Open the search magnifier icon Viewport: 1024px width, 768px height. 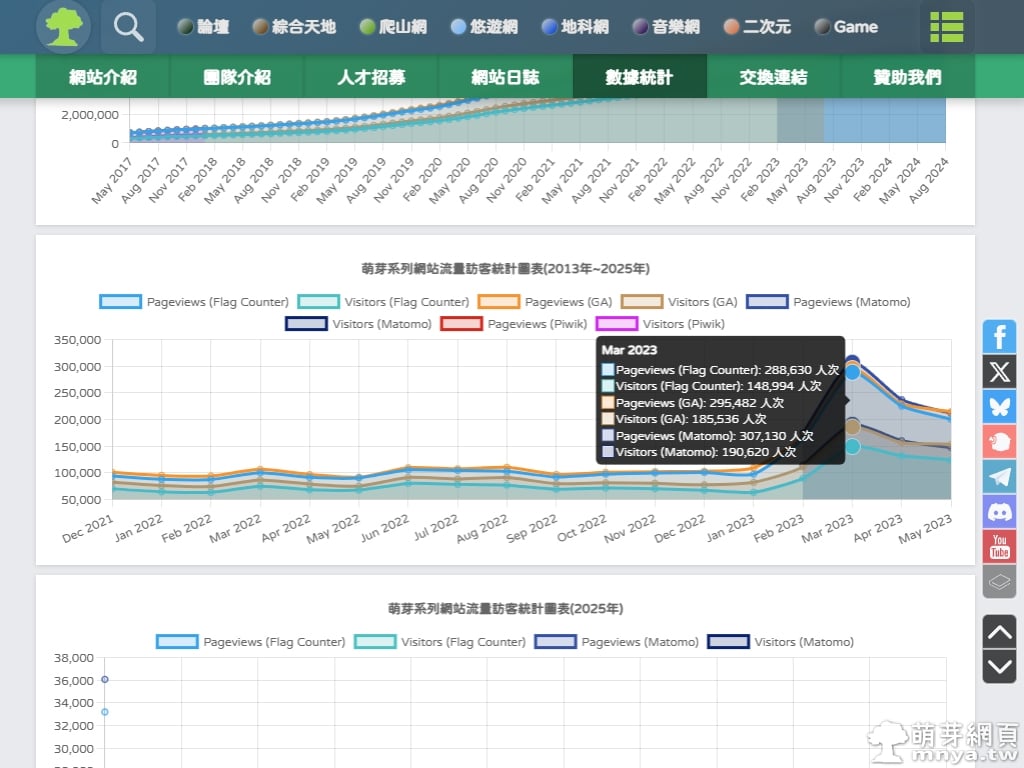(128, 27)
